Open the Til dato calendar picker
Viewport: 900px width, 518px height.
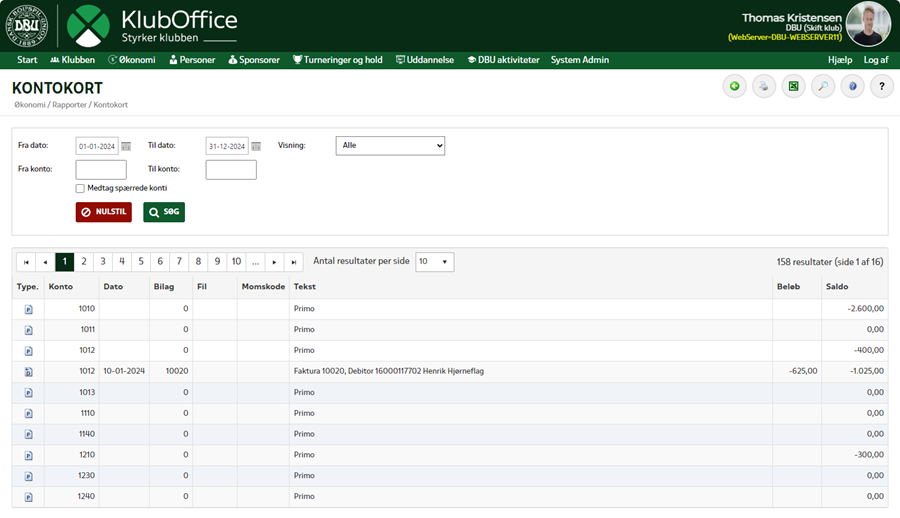(256, 146)
